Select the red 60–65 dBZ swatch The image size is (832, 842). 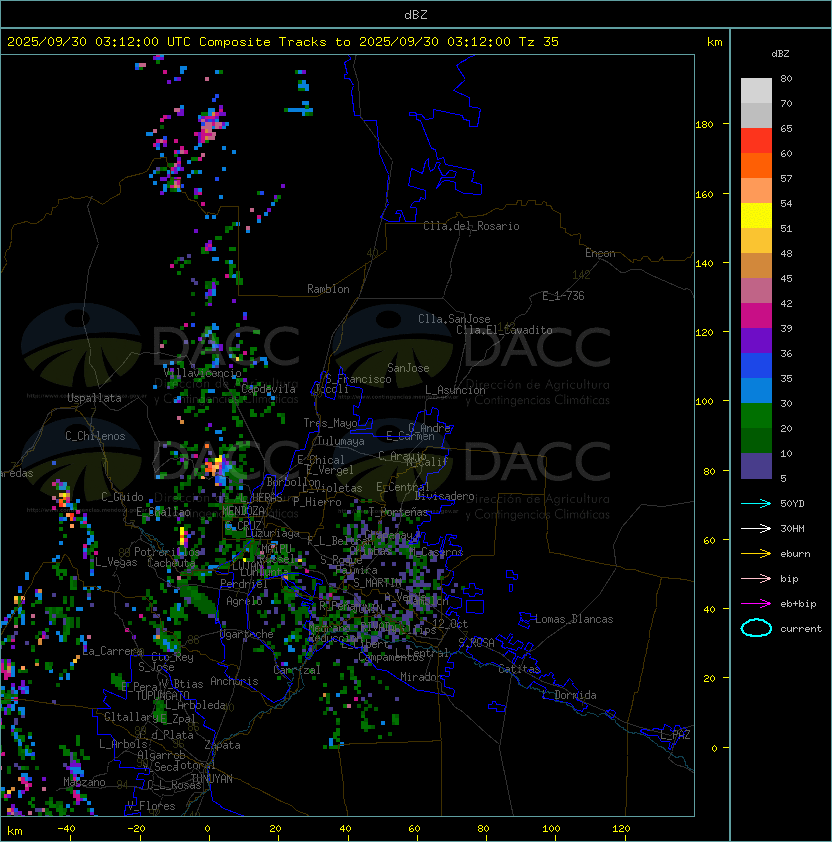click(x=756, y=141)
